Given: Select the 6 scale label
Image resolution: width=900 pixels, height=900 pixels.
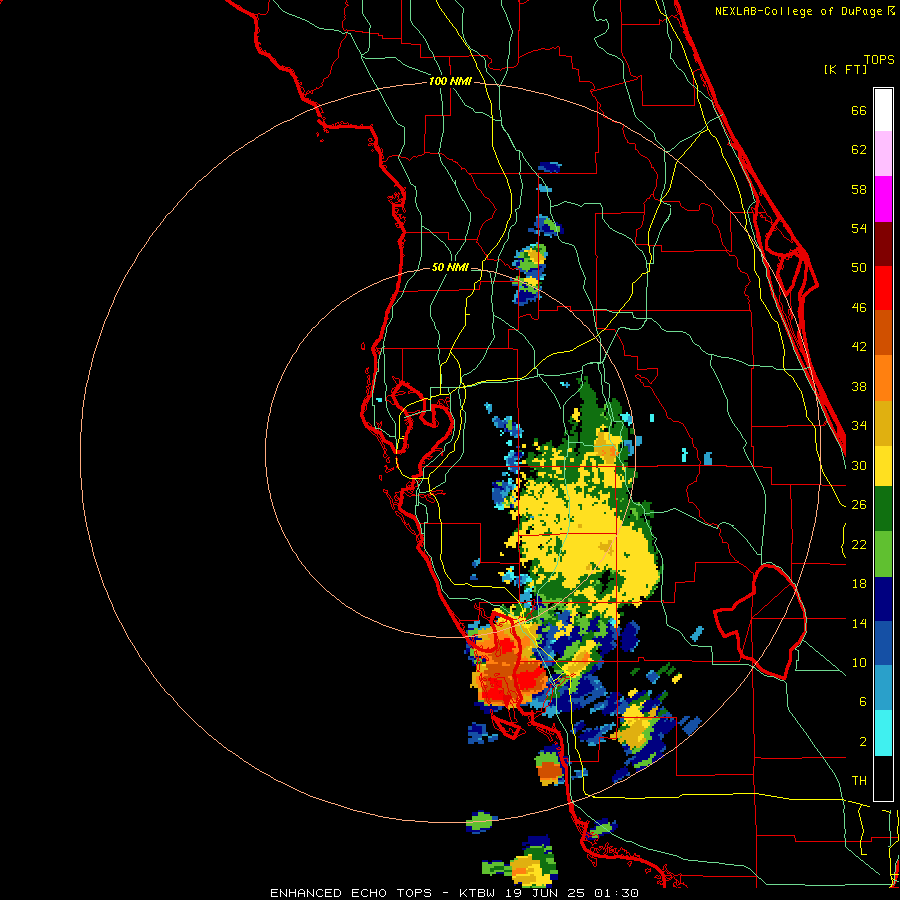Looking at the screenshot, I should (863, 702).
